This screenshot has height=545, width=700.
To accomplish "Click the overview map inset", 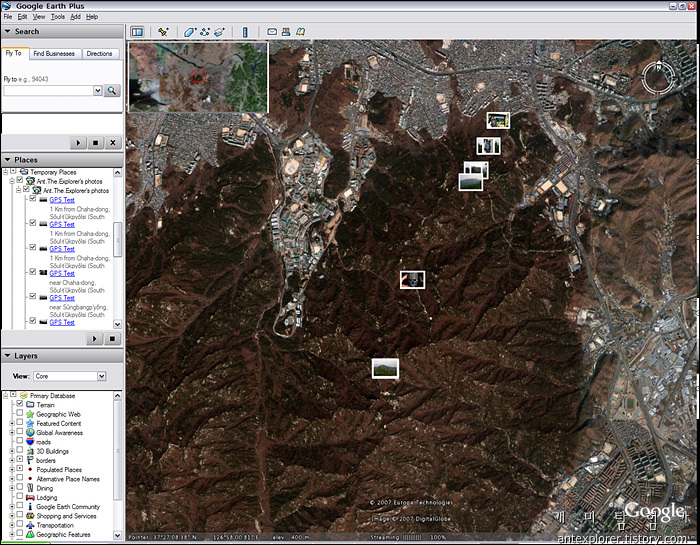I will tap(199, 77).
